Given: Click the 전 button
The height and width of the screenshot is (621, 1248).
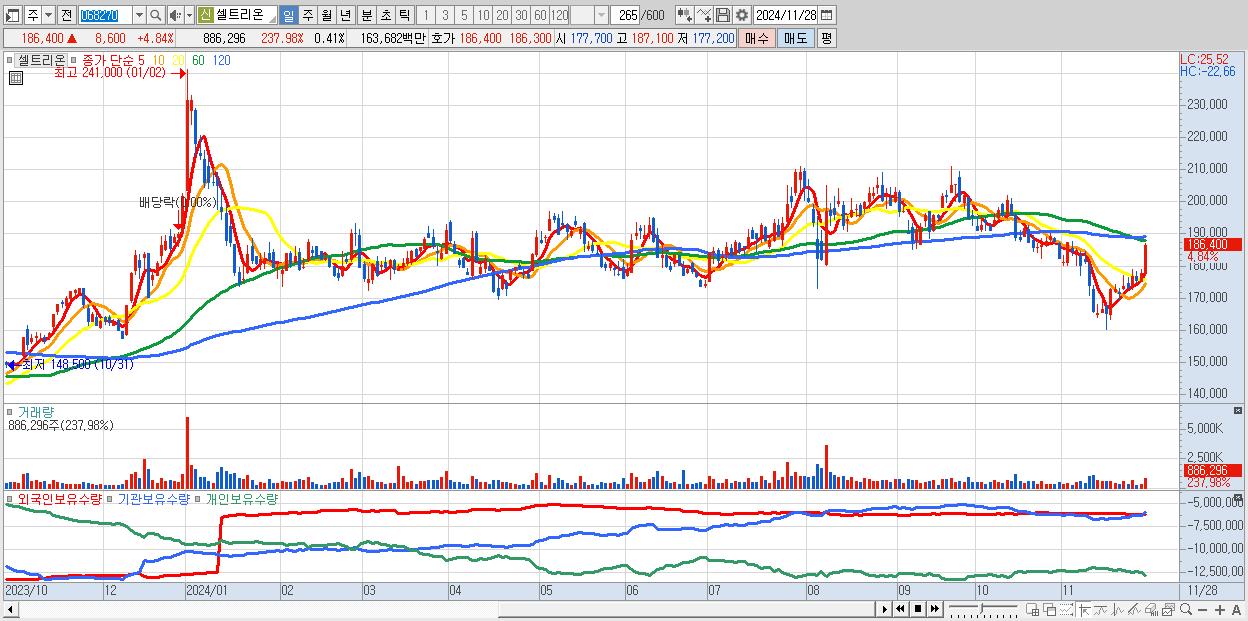Looking at the screenshot, I should point(66,16).
